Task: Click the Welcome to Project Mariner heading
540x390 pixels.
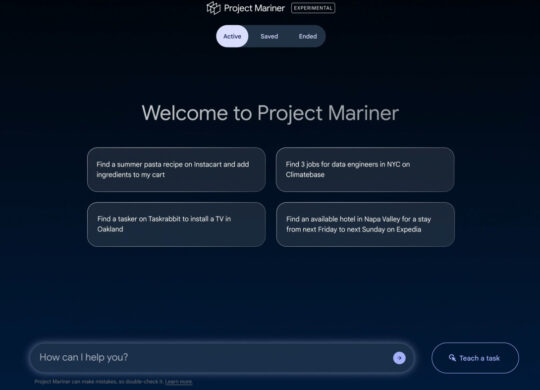Action: pos(270,113)
